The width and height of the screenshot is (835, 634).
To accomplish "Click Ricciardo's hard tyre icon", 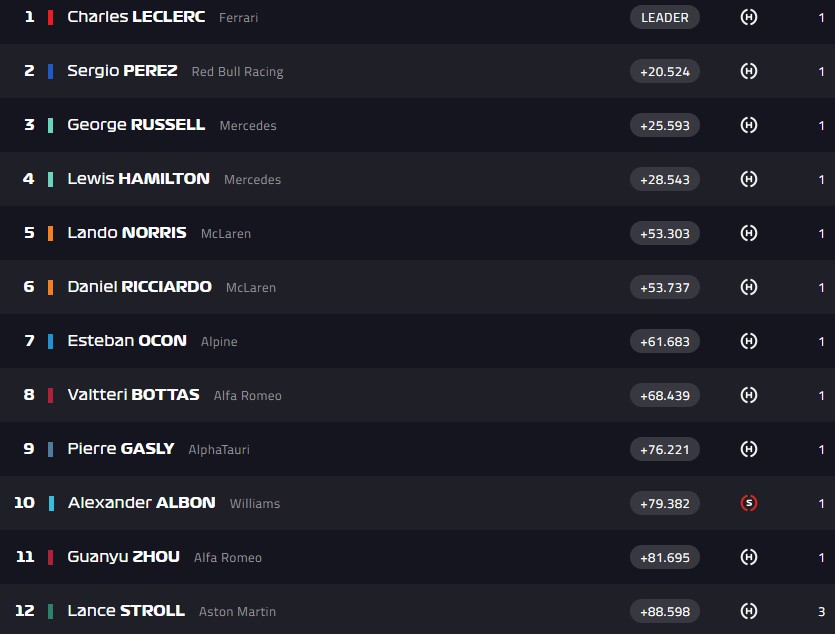I will coord(748,287).
